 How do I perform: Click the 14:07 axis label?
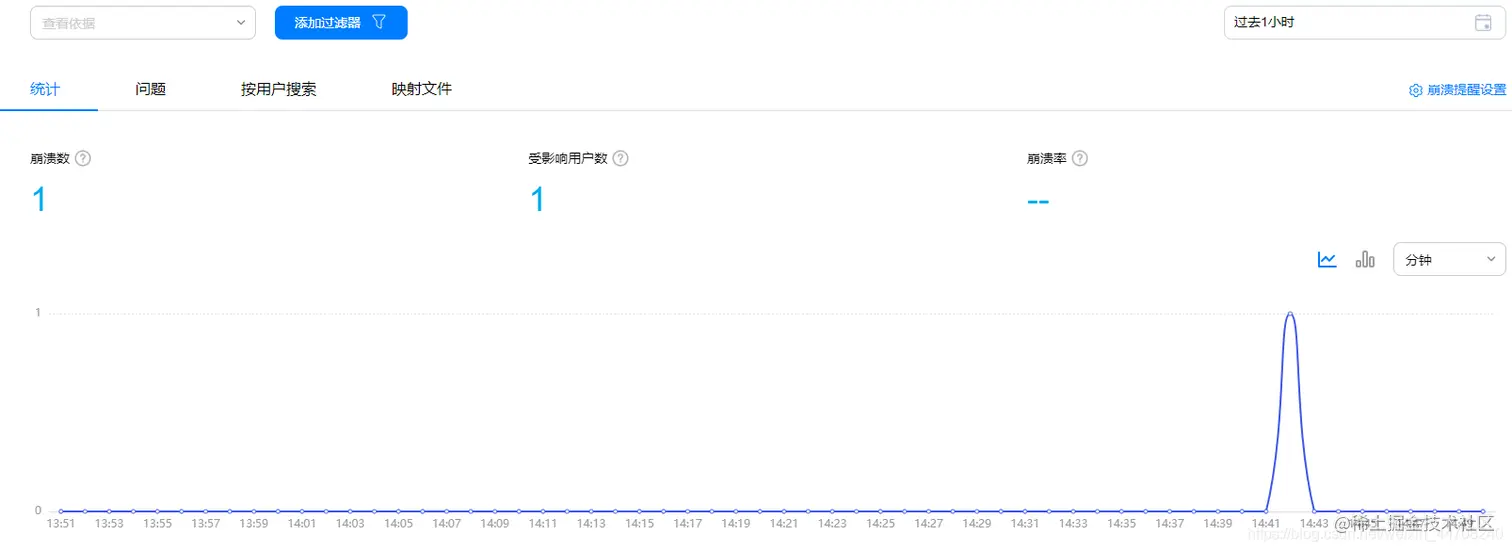(x=446, y=523)
